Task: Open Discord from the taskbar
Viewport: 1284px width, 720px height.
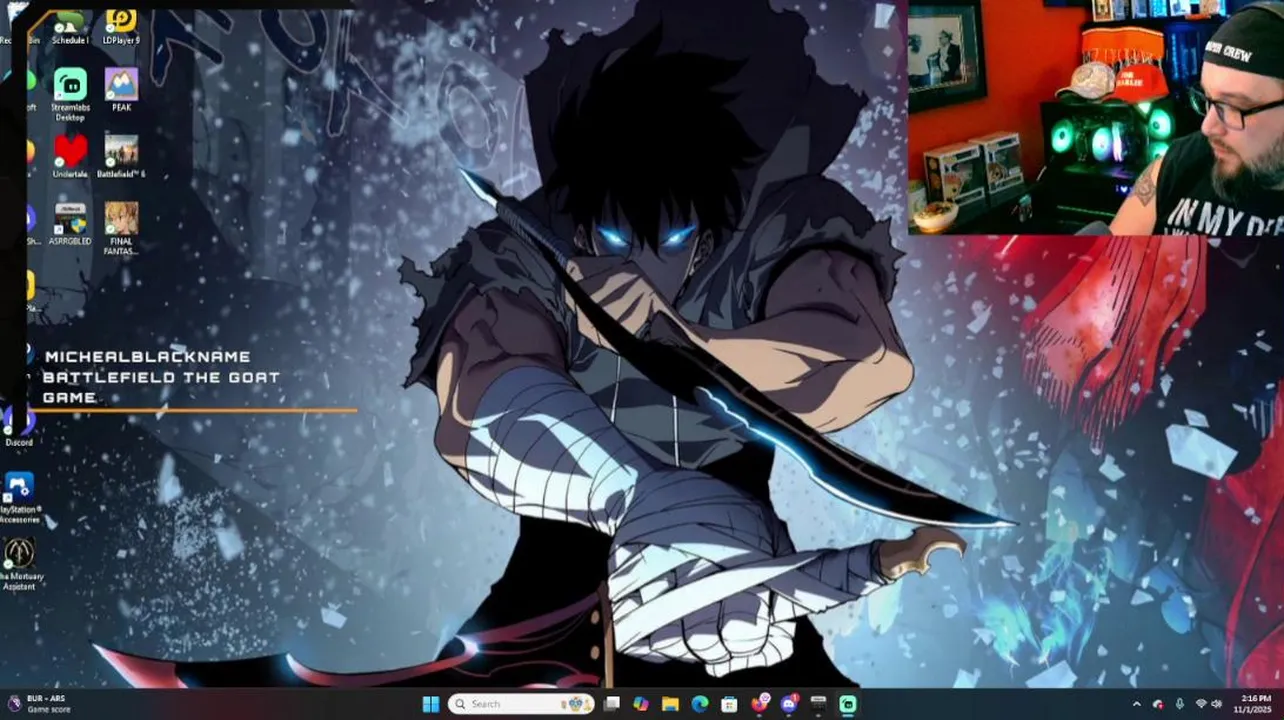Action: (x=789, y=704)
